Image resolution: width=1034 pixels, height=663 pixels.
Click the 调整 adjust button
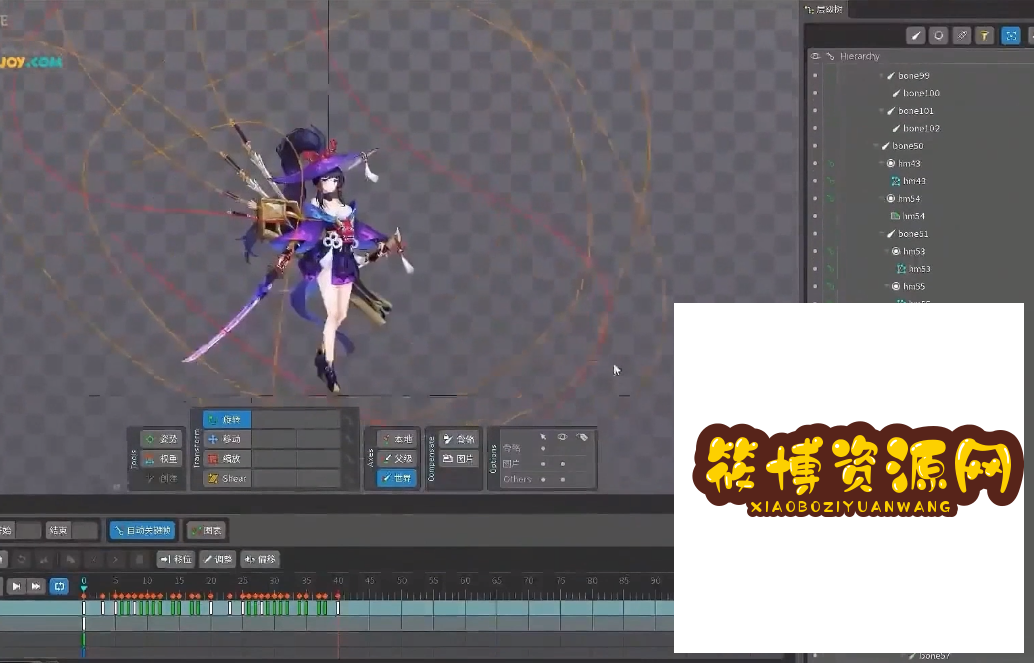tap(218, 559)
